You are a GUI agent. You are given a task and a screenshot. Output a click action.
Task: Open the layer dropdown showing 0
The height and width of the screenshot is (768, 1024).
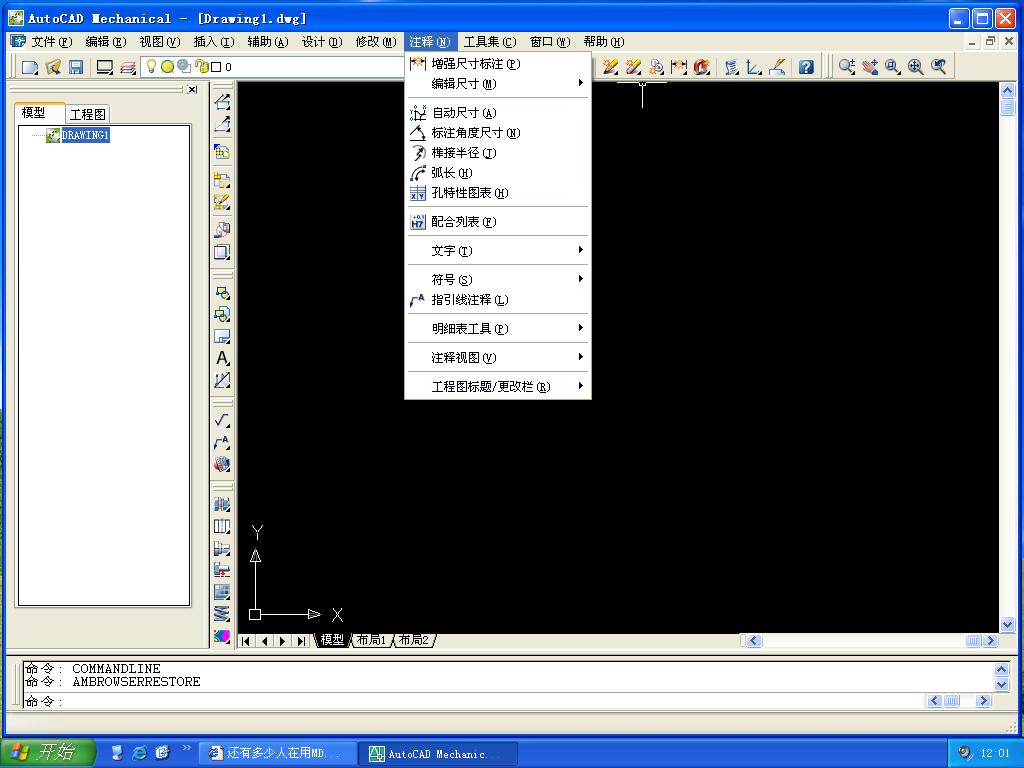pyautogui.click(x=272, y=67)
